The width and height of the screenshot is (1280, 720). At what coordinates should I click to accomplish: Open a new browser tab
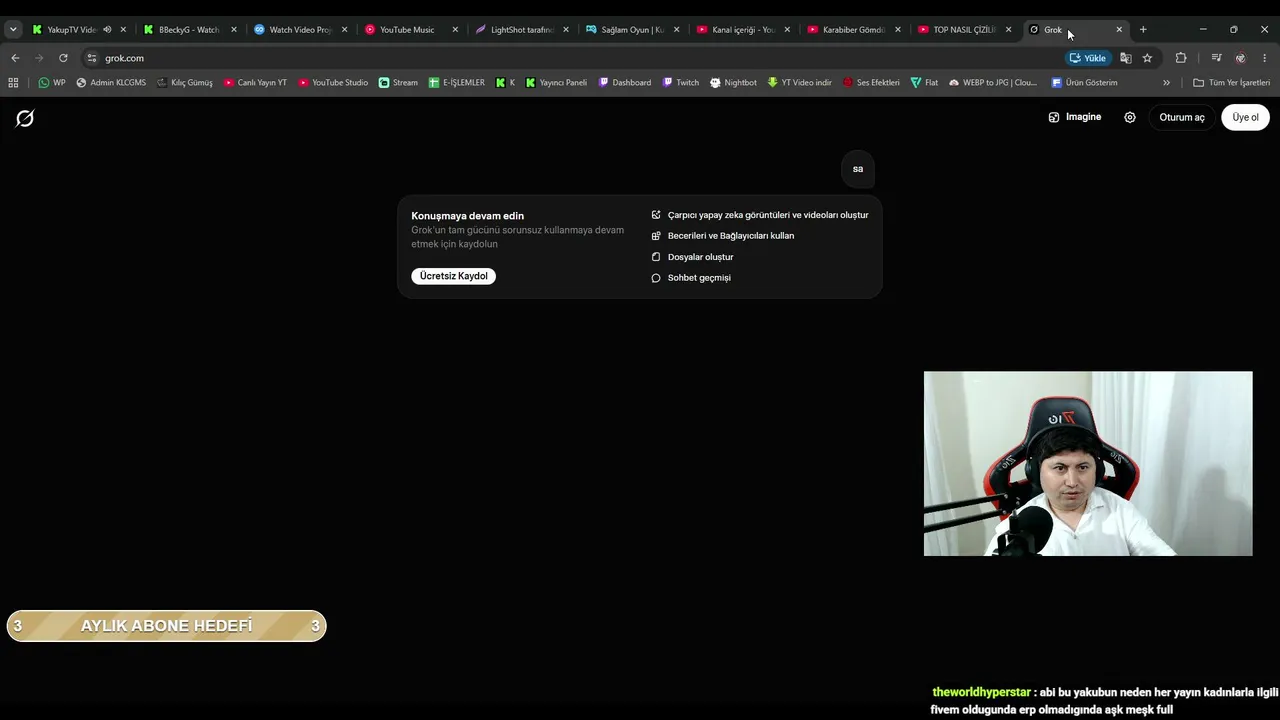(x=1143, y=30)
